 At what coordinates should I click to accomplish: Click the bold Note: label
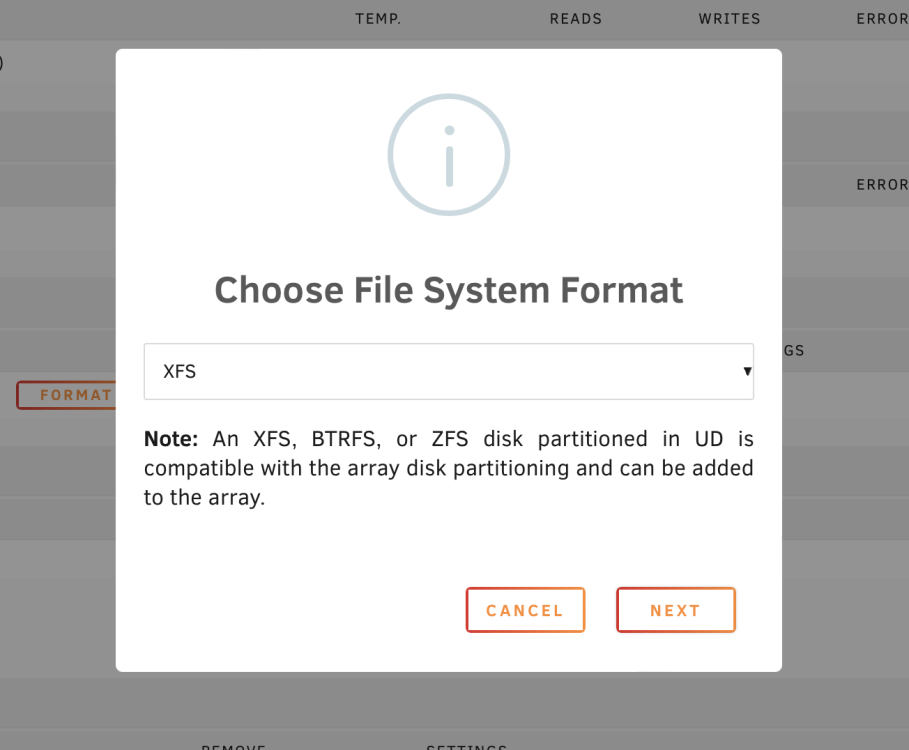171,439
